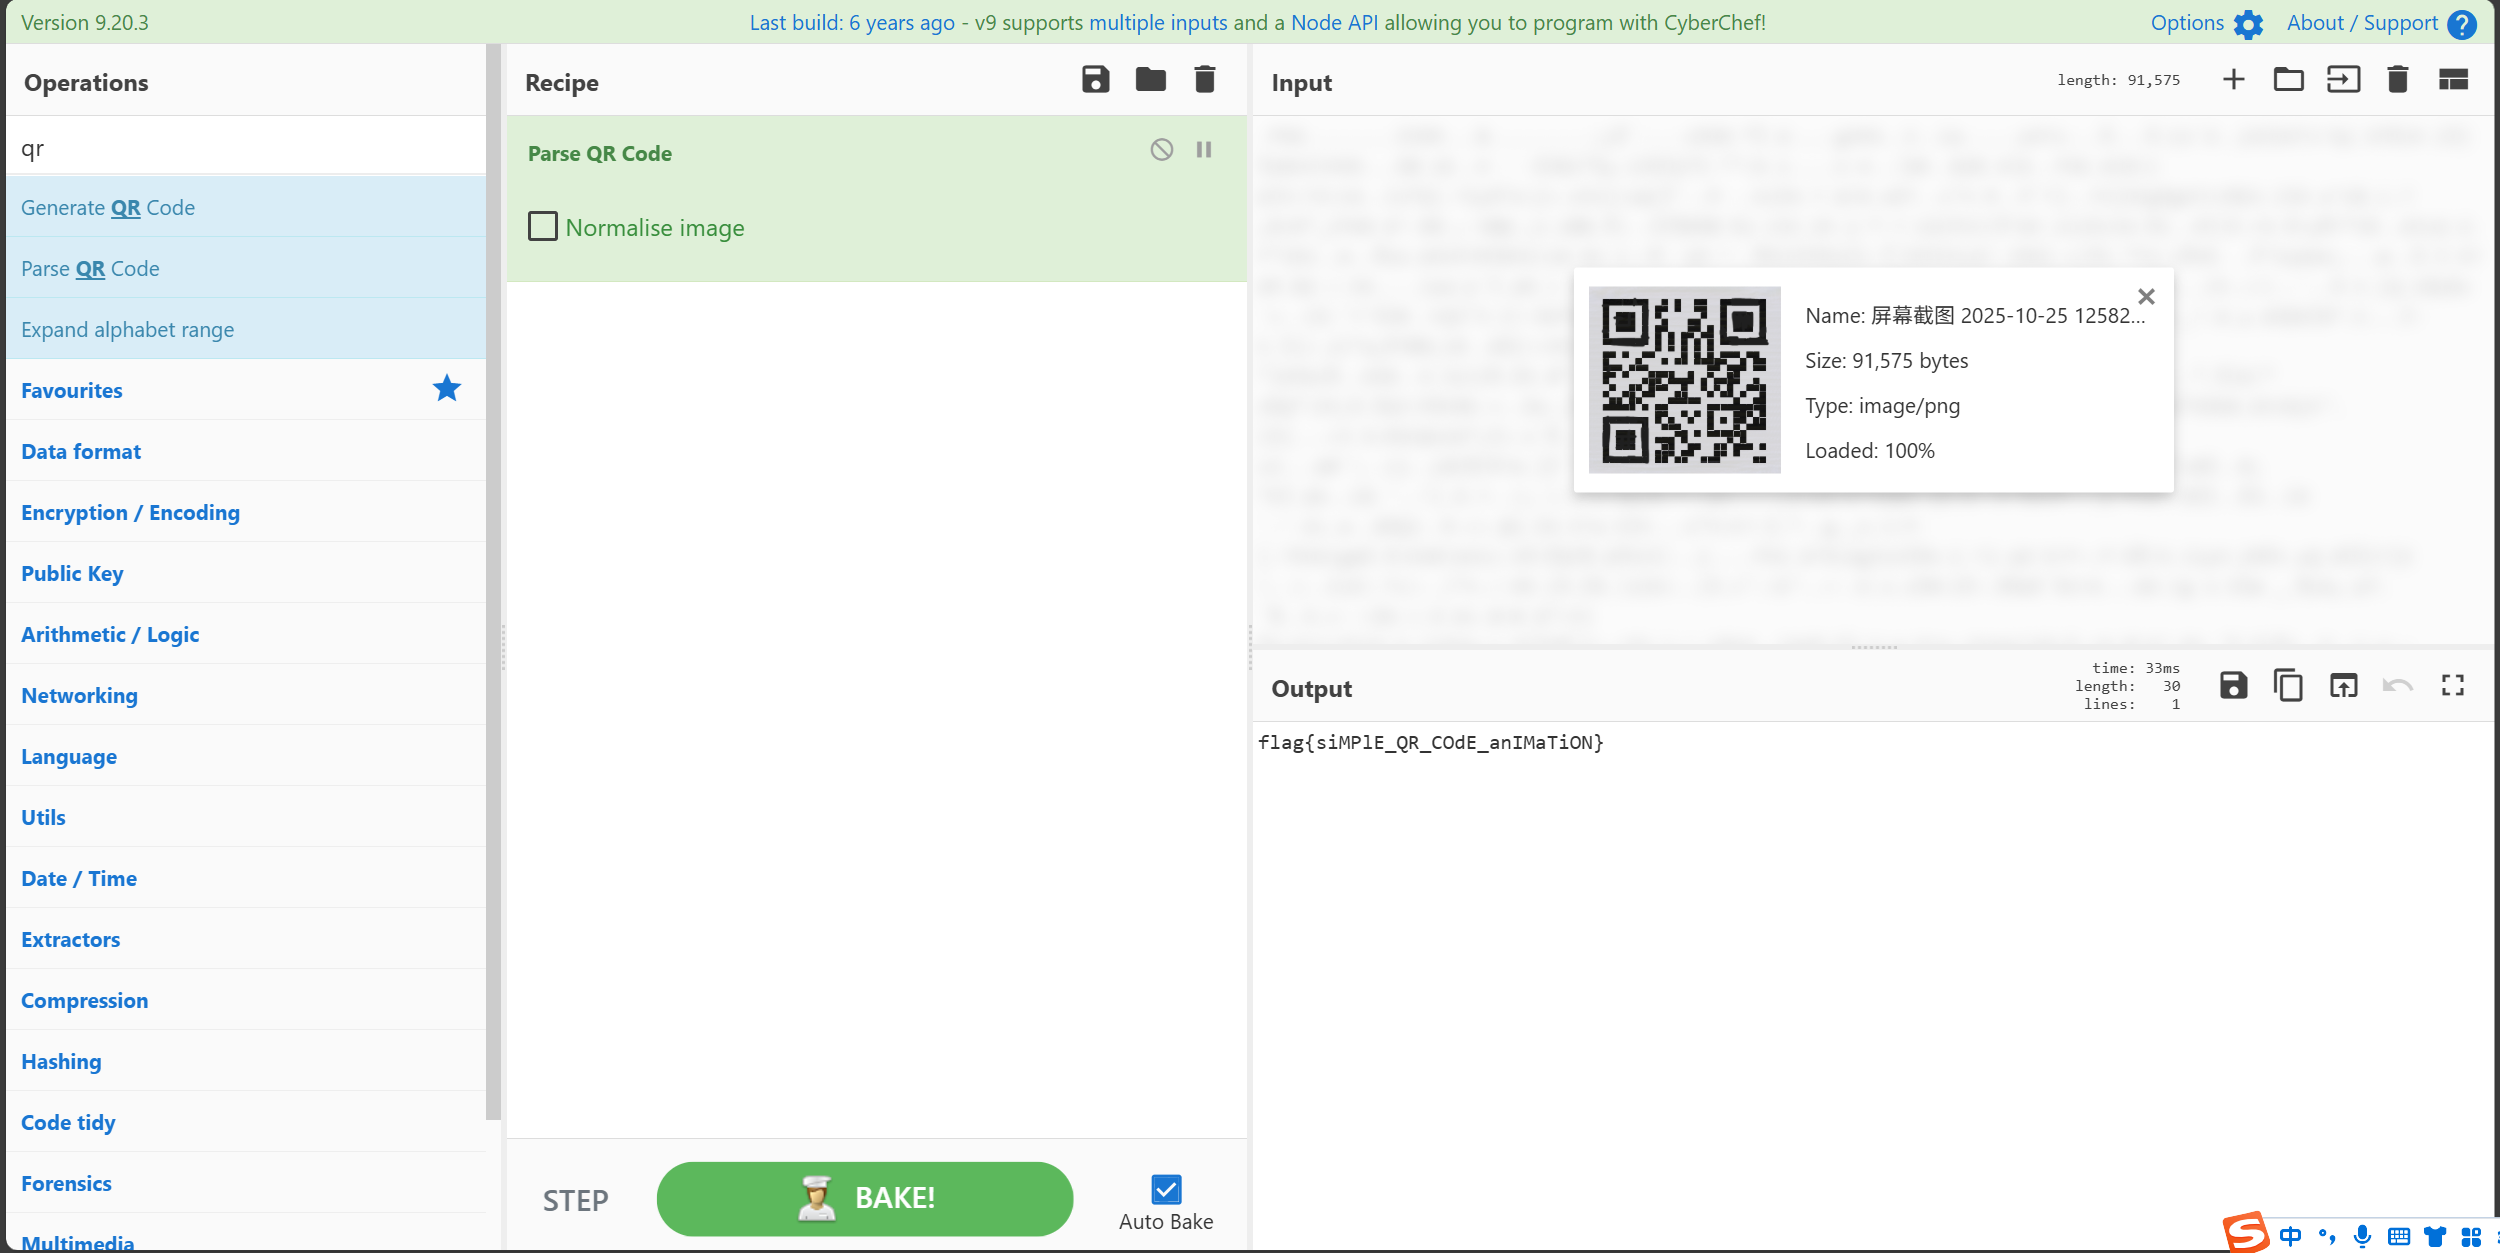Screen dimensions: 2500x1253
Task: Disable the Parse QR Code operation
Action: tap(1161, 150)
